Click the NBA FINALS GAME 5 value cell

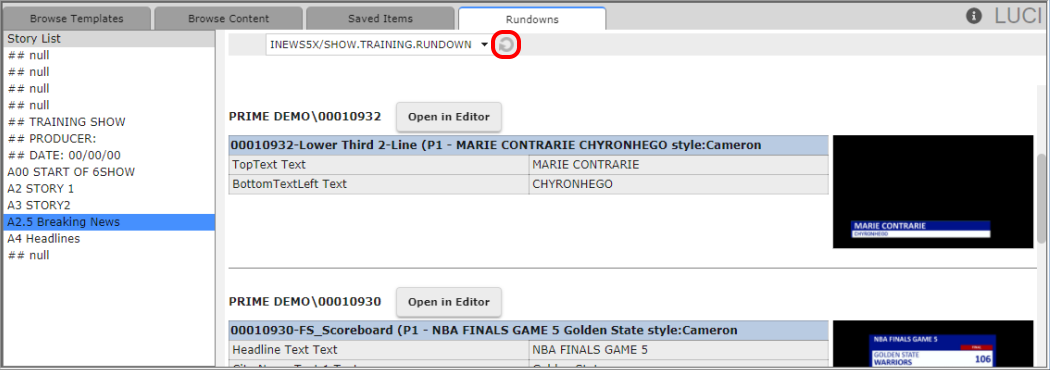pos(678,350)
